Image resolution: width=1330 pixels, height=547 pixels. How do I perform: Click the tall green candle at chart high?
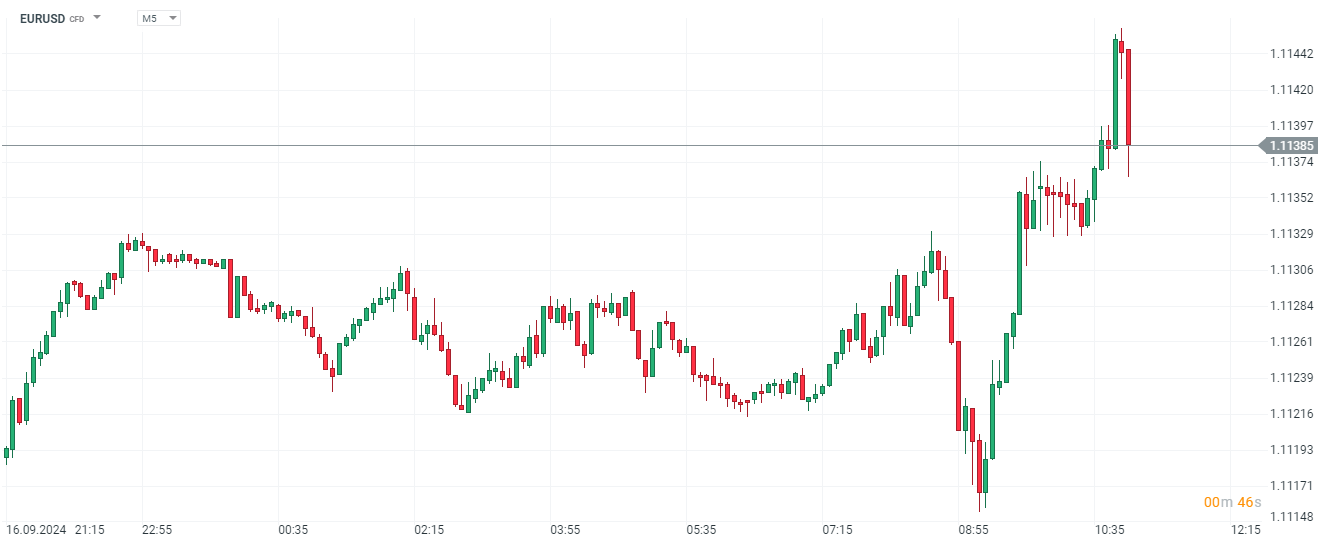pyautogui.click(x=1115, y=92)
